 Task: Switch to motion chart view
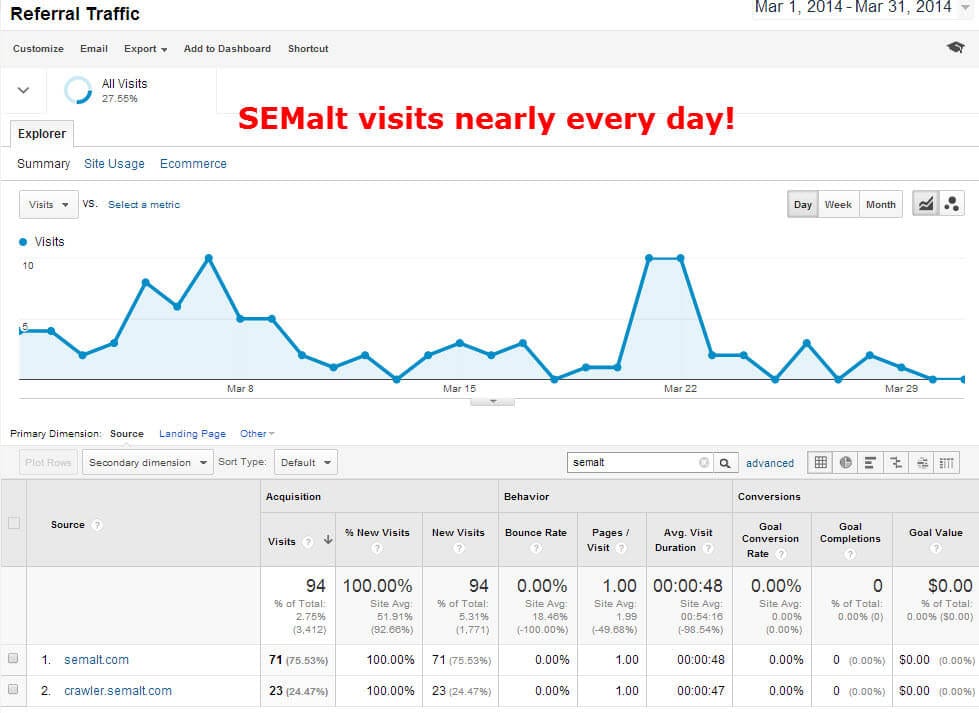(952, 204)
